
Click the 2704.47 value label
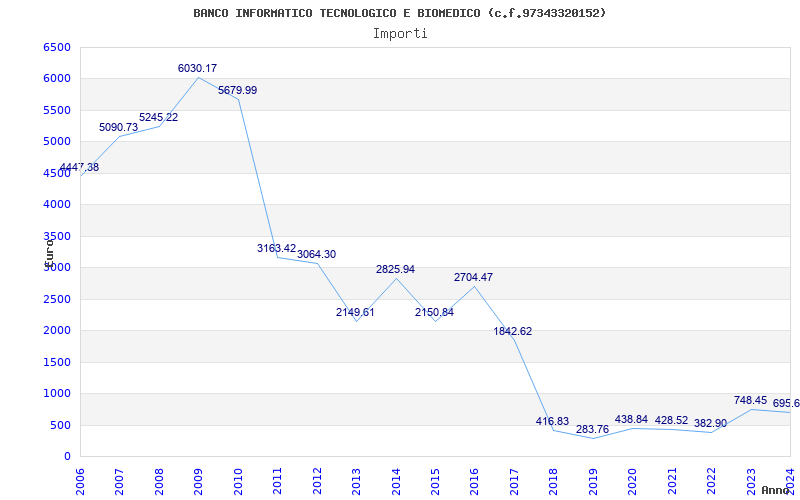[x=473, y=278]
